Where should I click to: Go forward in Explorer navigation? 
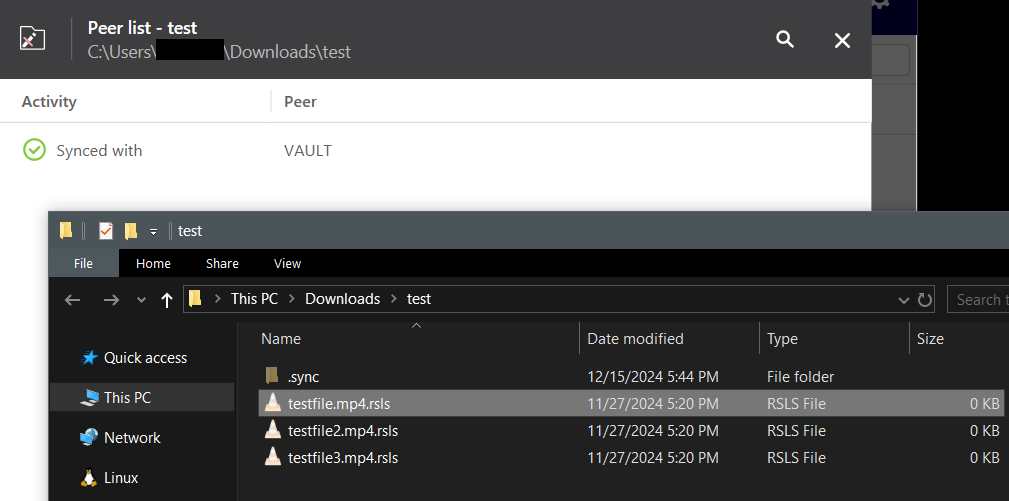click(x=111, y=299)
